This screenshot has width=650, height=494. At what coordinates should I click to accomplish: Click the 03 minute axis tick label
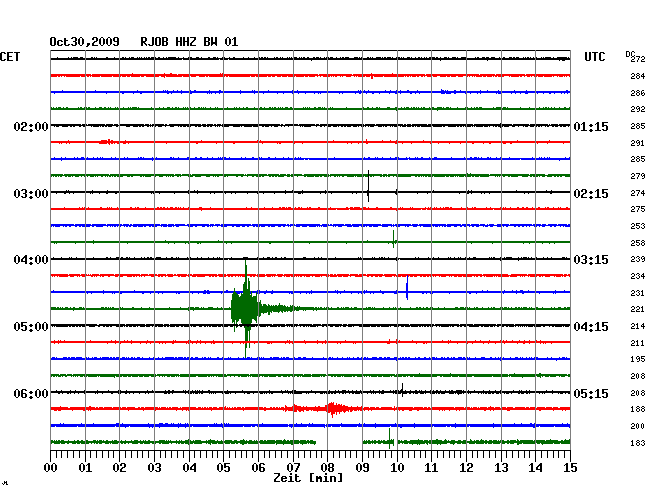click(x=154, y=468)
